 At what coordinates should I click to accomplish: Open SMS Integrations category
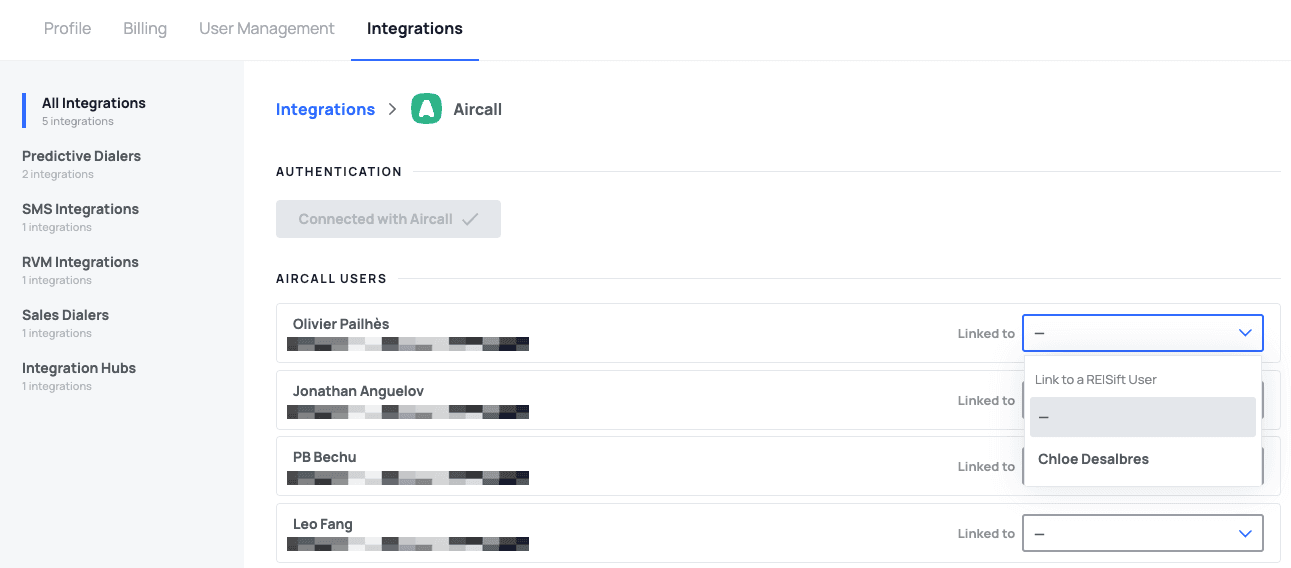pos(80,209)
